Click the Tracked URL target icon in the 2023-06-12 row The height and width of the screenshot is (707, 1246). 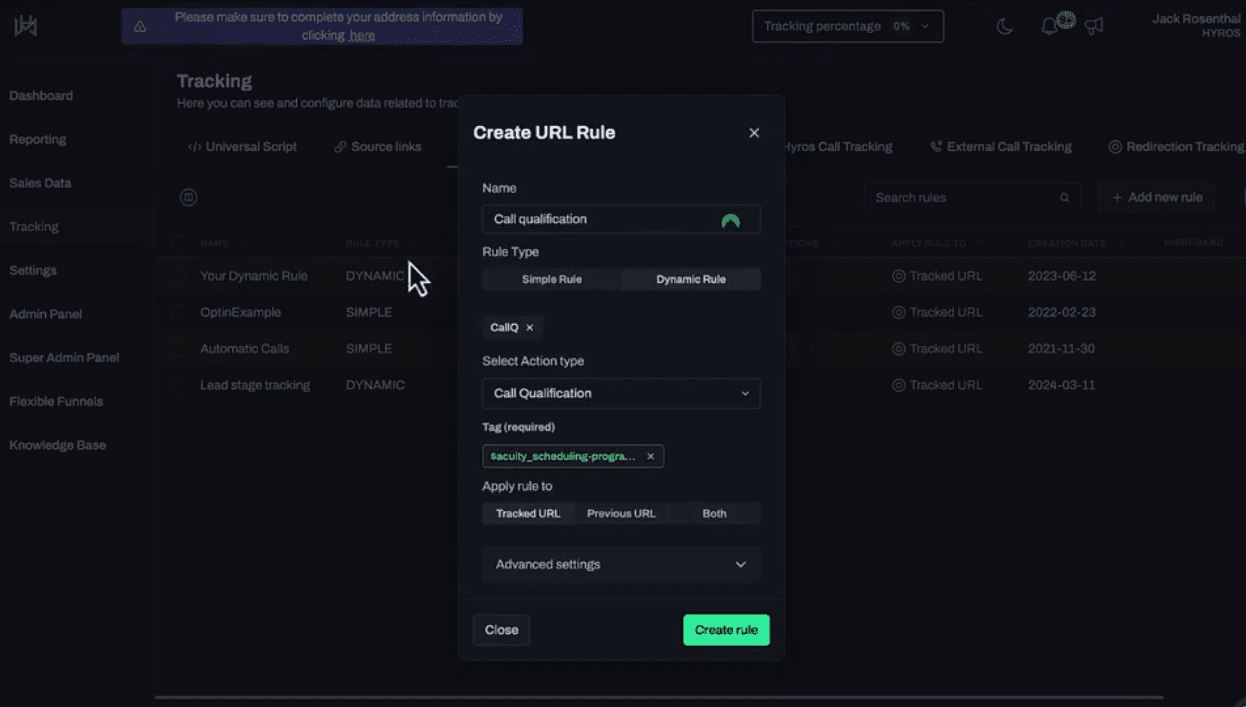click(x=898, y=276)
